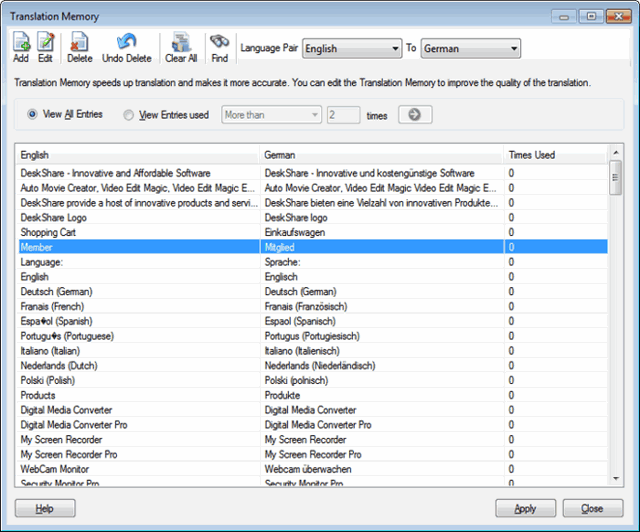Select 'Auto Movie Creator, Video Edit Magic' English entry
Image resolution: width=640 pixels, height=532 pixels.
click(138, 188)
